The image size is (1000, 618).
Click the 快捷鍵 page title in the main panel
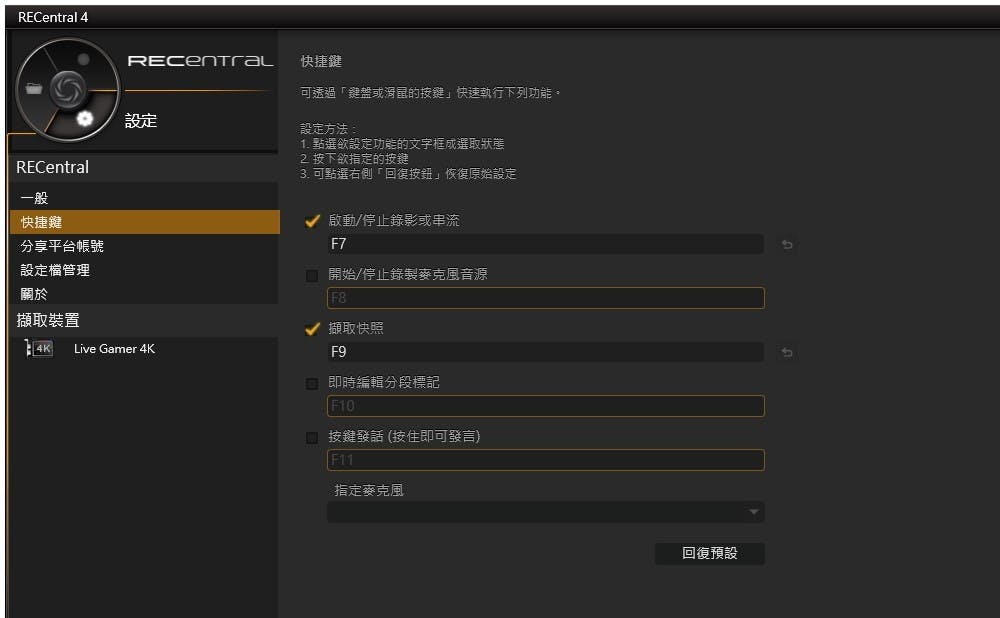(x=321, y=61)
